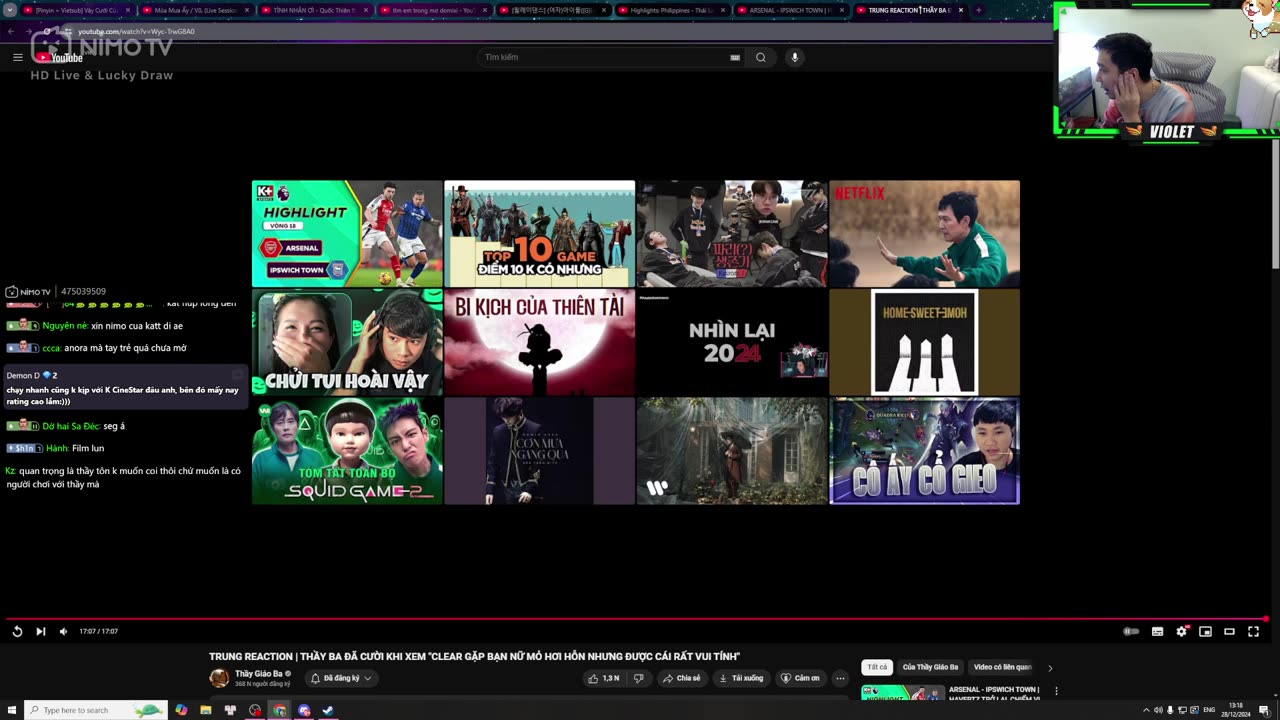The height and width of the screenshot is (720, 1280).
Task: Enter fullscreen mode
Action: (x=1253, y=631)
